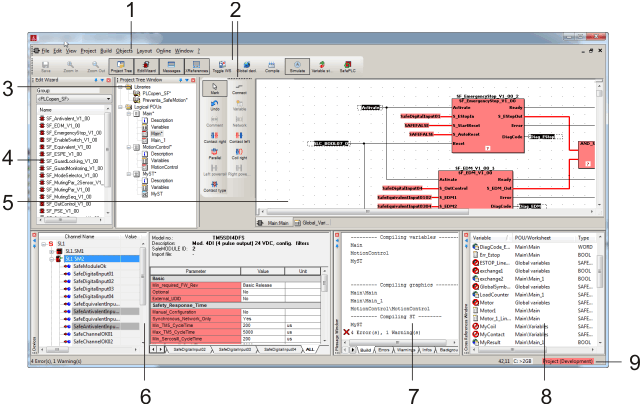Insert a Contact left element
This screenshot has height=406, width=644.
pyautogui.click(x=239, y=138)
